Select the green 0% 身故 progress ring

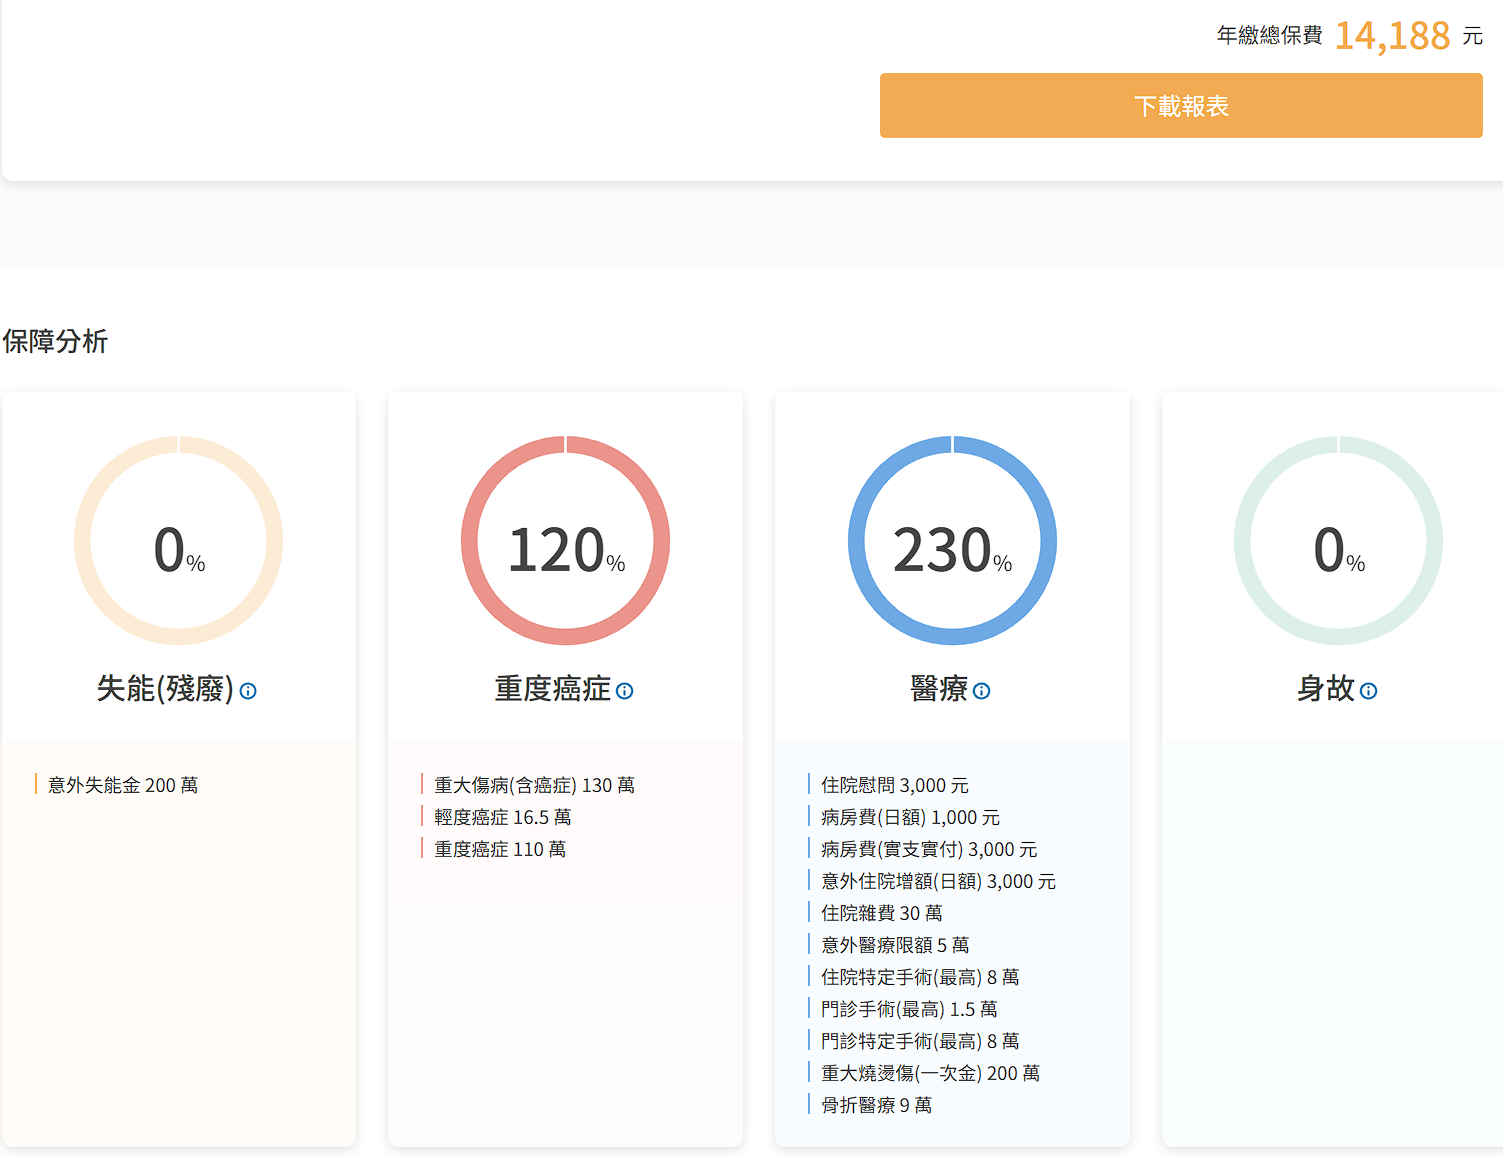1338,541
